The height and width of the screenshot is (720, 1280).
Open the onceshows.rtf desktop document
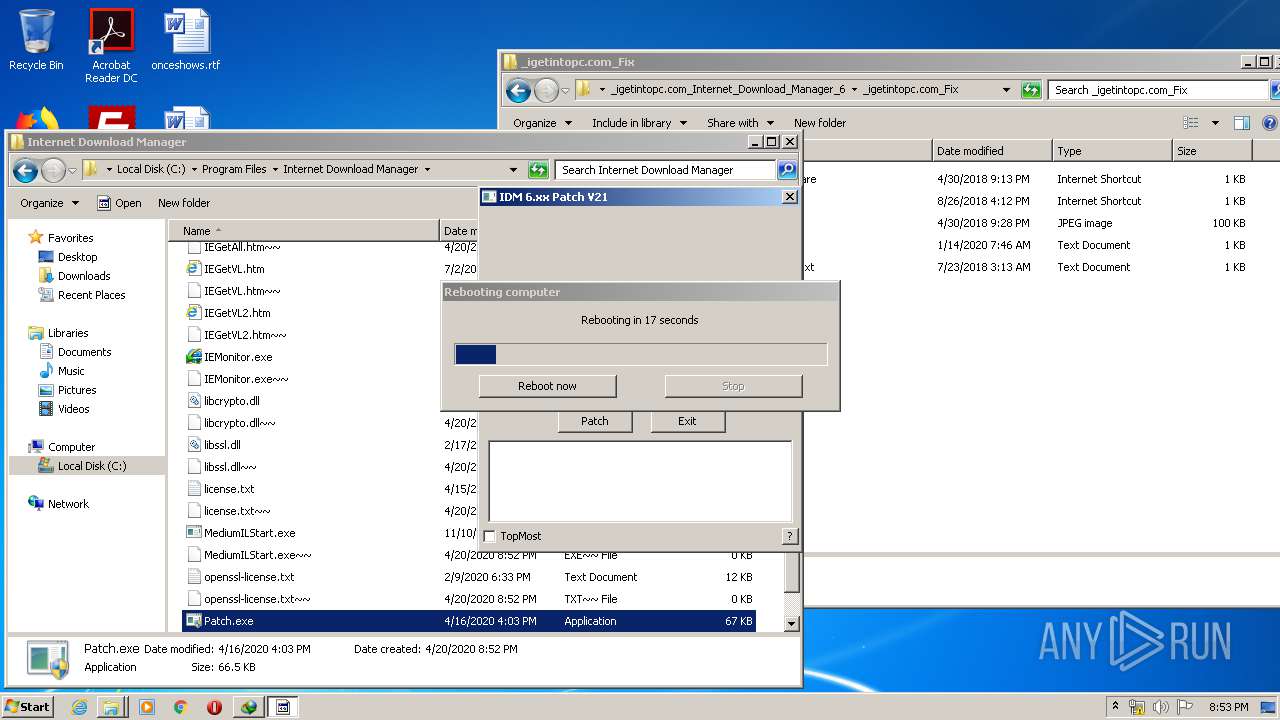pyautogui.click(x=186, y=40)
